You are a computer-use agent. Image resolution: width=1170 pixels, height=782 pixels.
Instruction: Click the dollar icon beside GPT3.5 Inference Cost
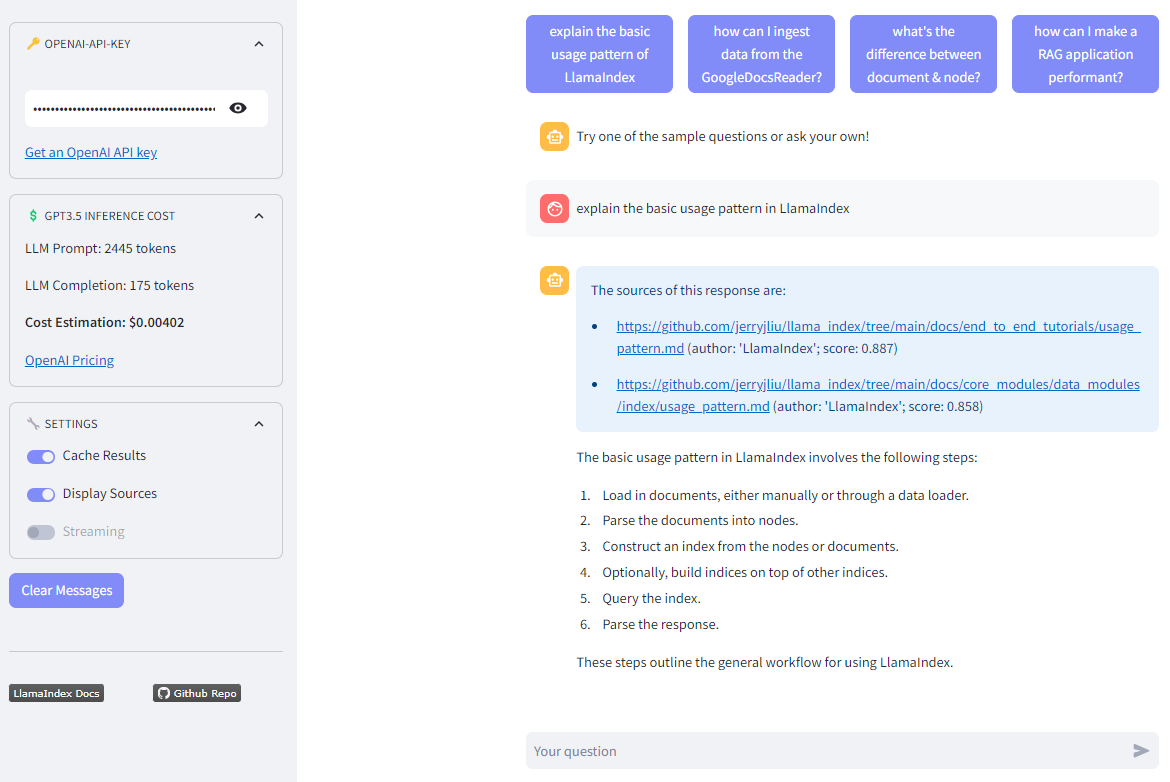click(x=33, y=216)
